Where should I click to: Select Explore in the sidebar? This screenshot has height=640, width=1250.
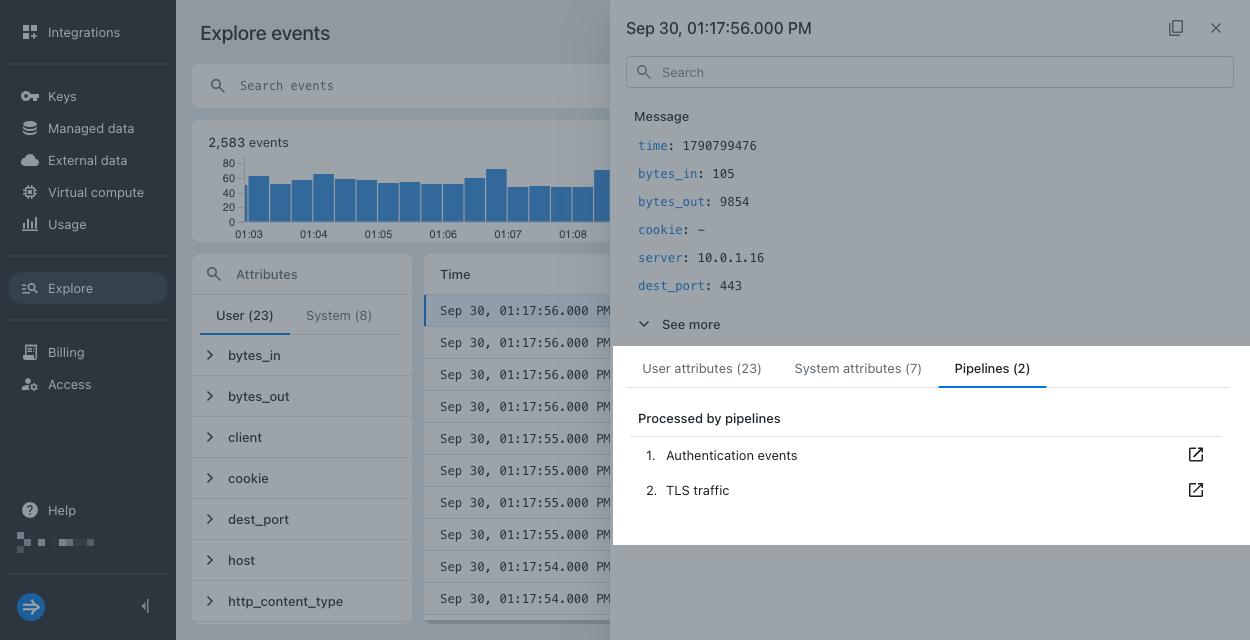coord(88,288)
